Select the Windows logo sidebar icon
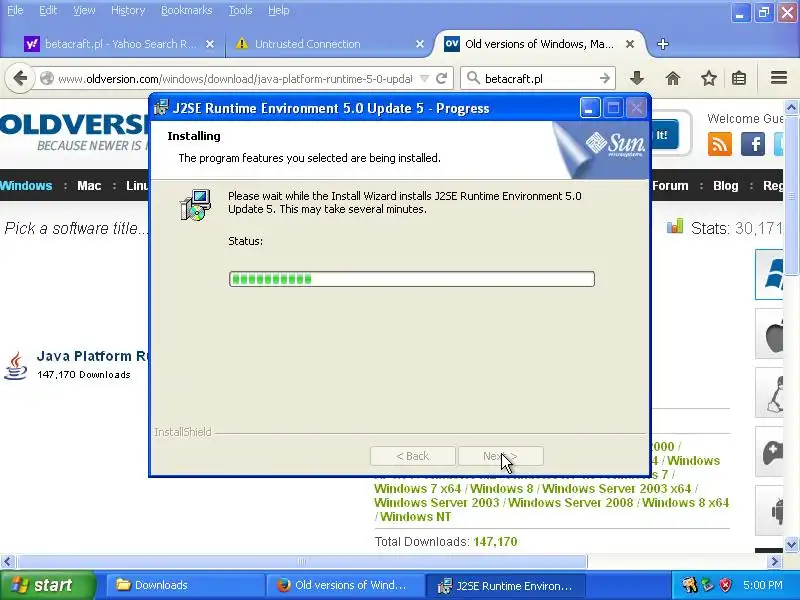This screenshot has width=800, height=600. 769,274
